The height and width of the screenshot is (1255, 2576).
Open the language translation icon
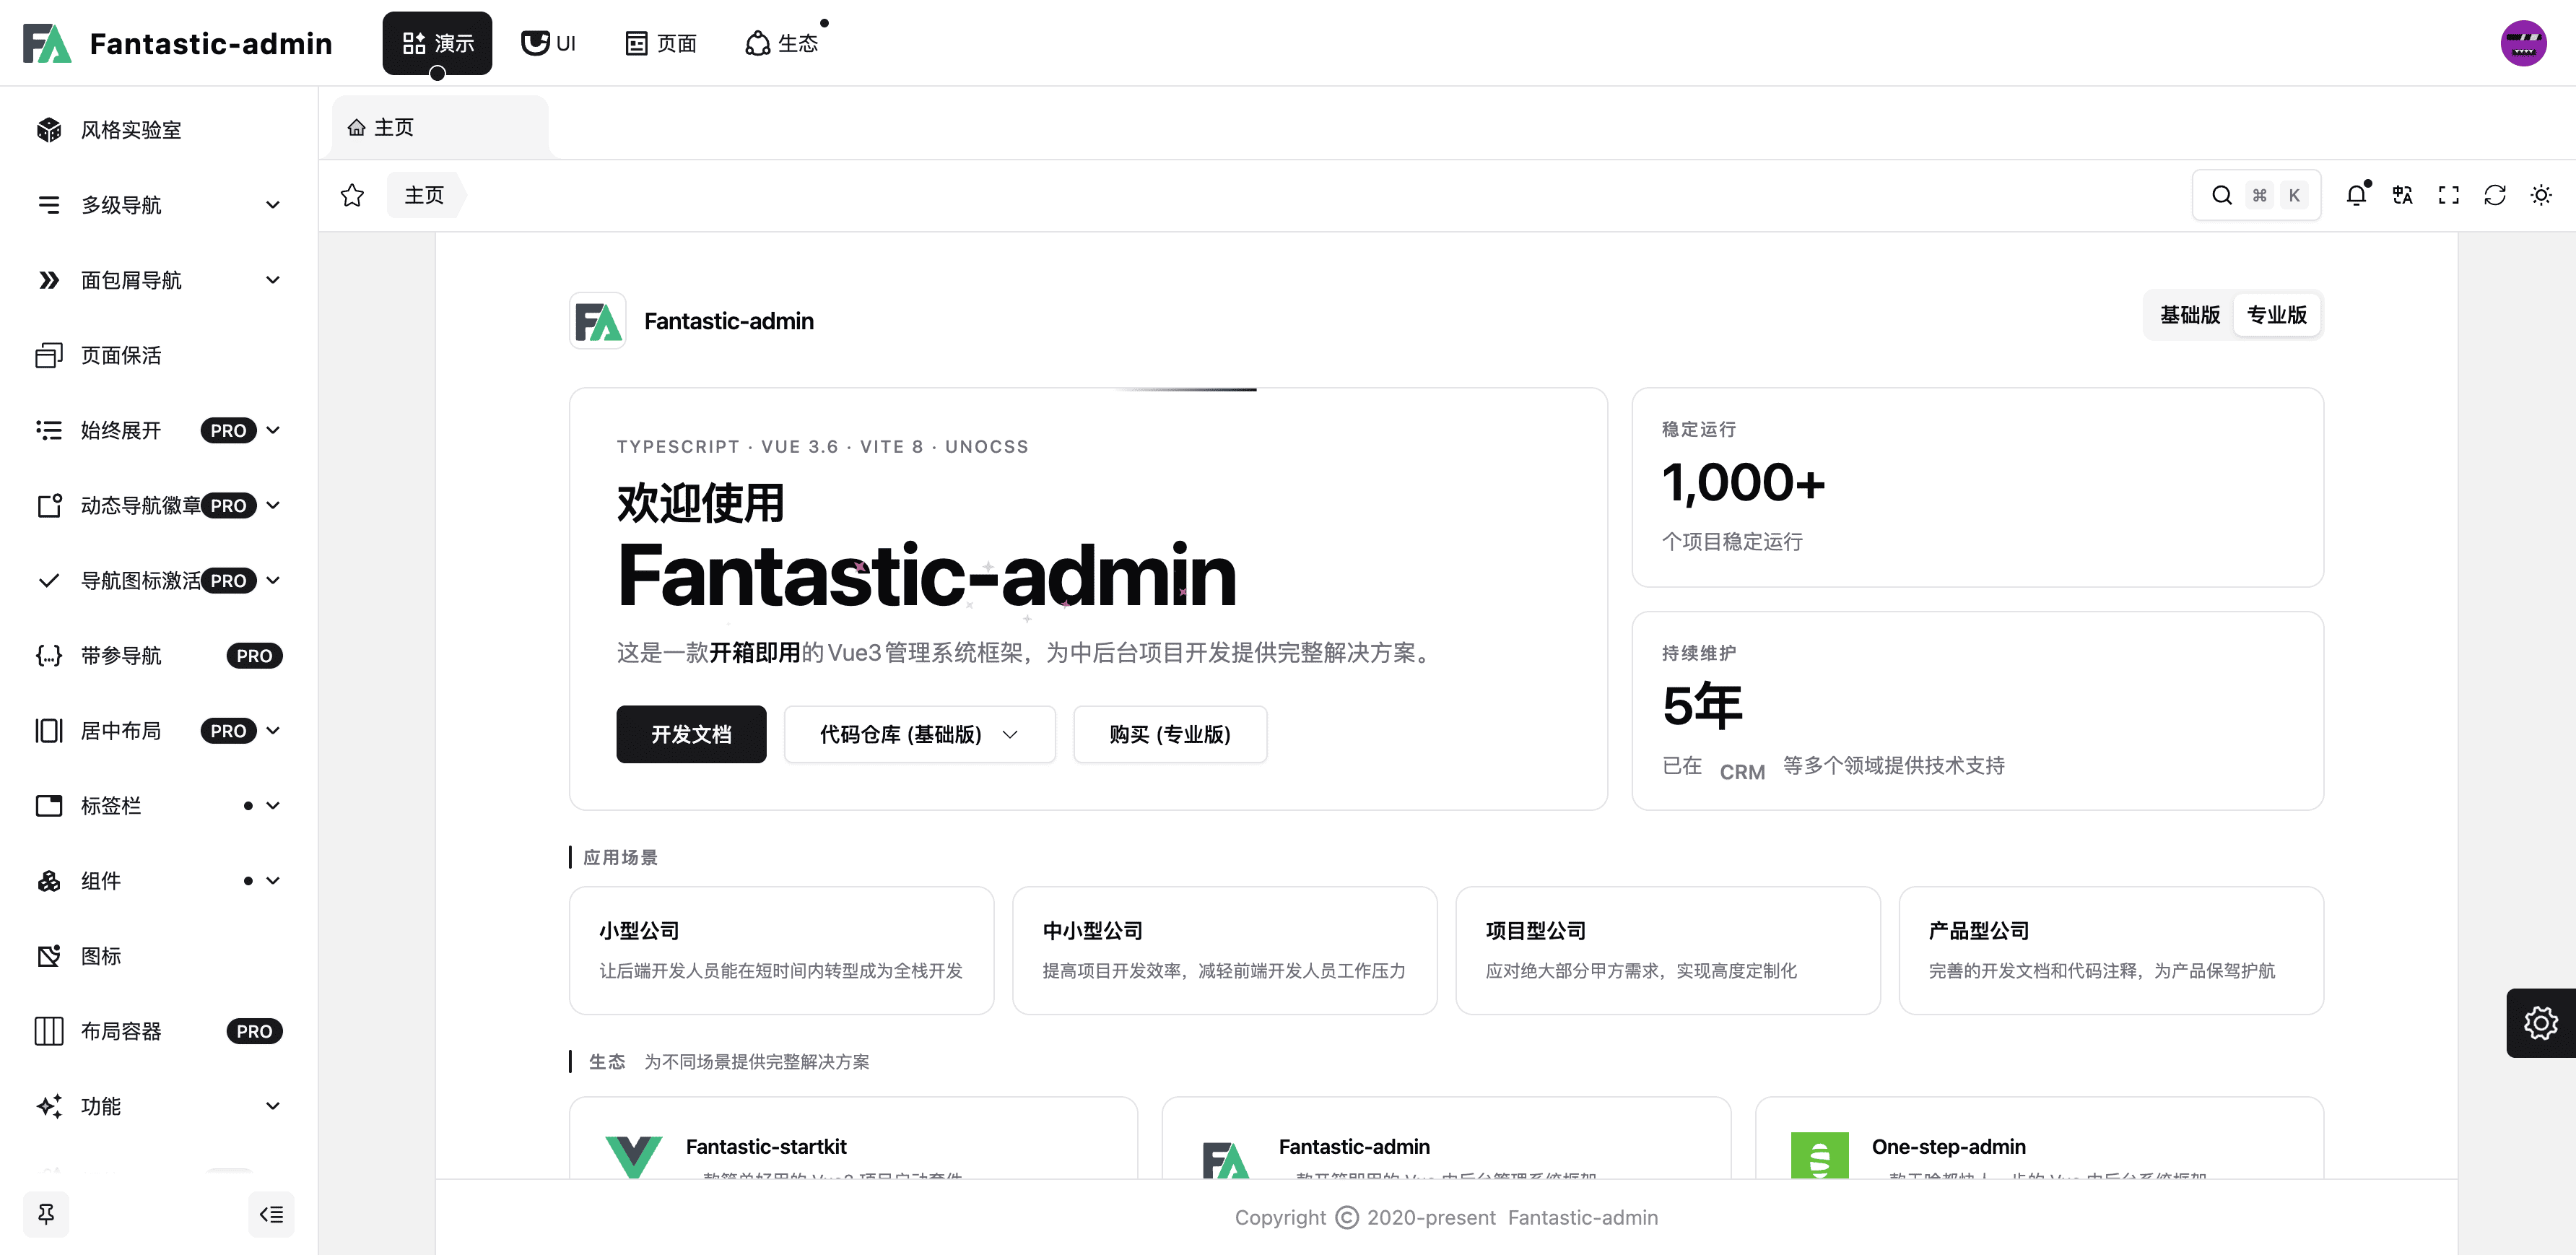pos(2402,195)
